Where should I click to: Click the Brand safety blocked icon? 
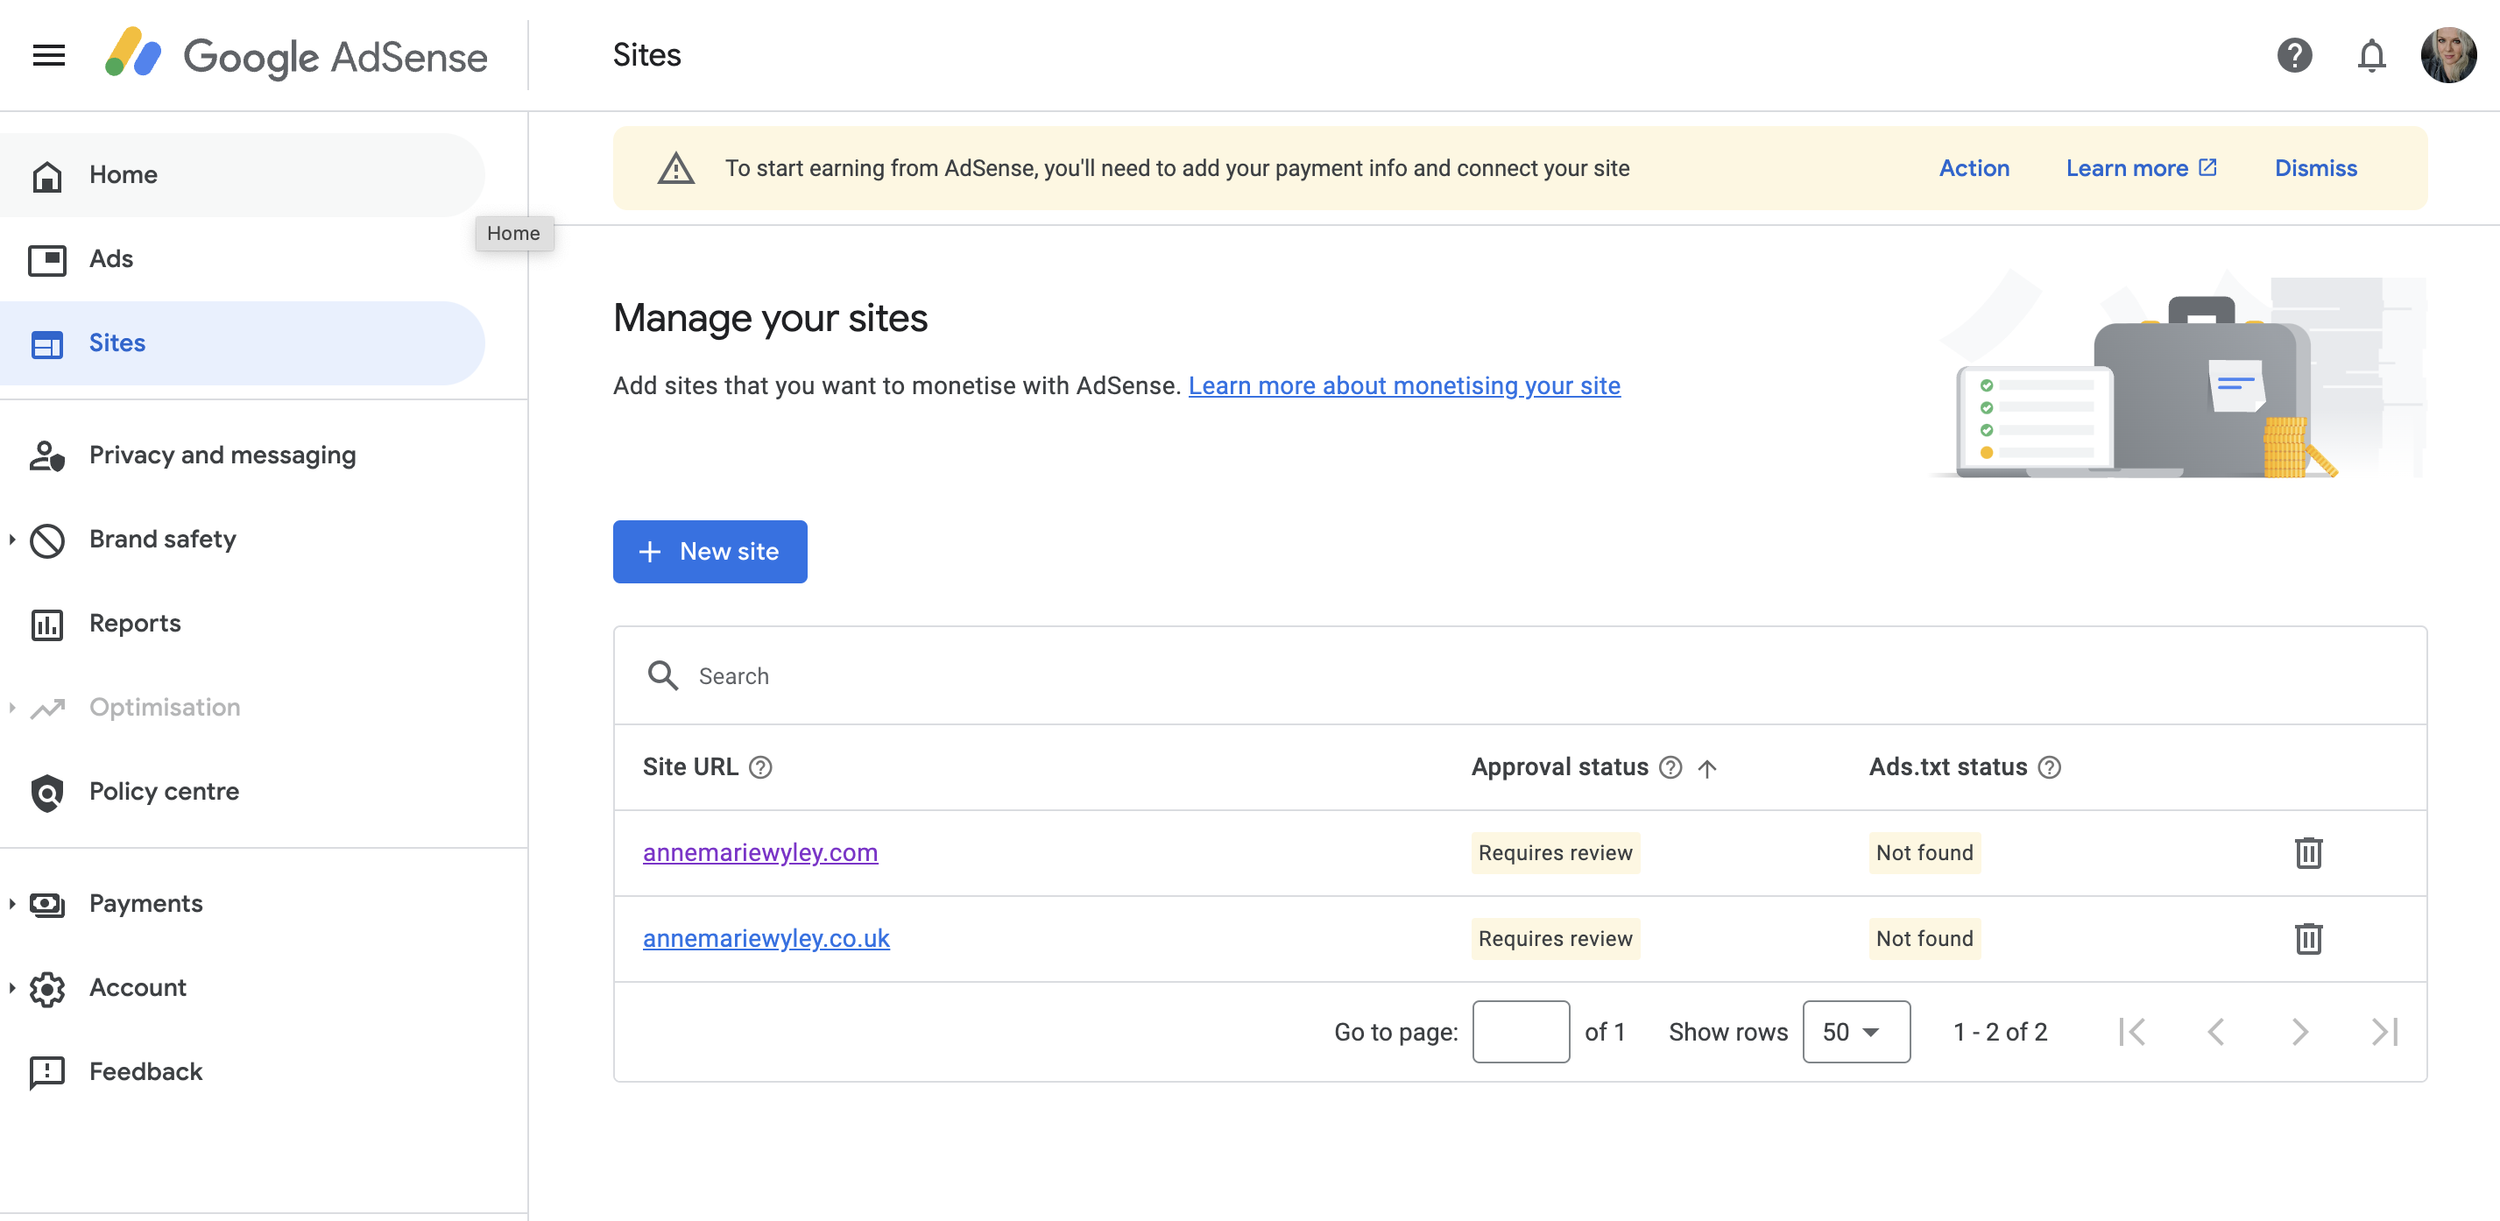pyautogui.click(x=47, y=540)
